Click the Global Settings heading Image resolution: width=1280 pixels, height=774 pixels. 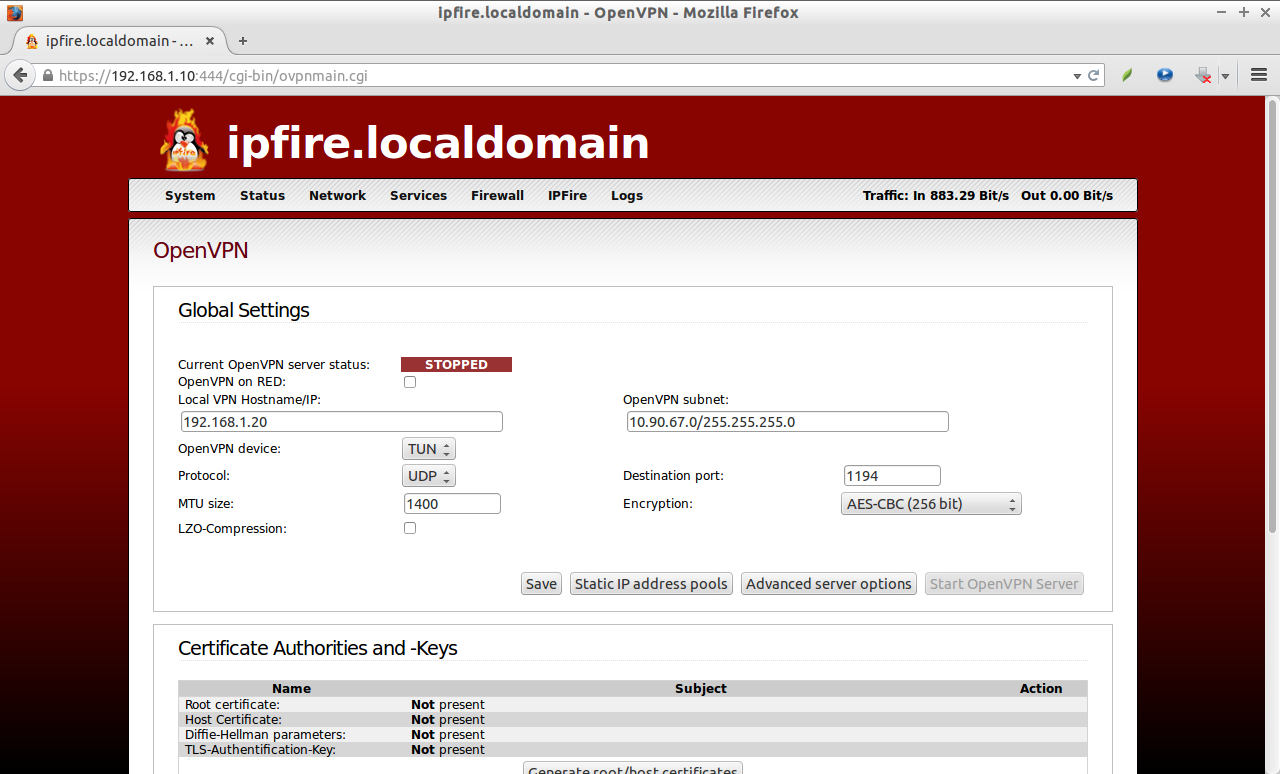pyautogui.click(x=244, y=310)
